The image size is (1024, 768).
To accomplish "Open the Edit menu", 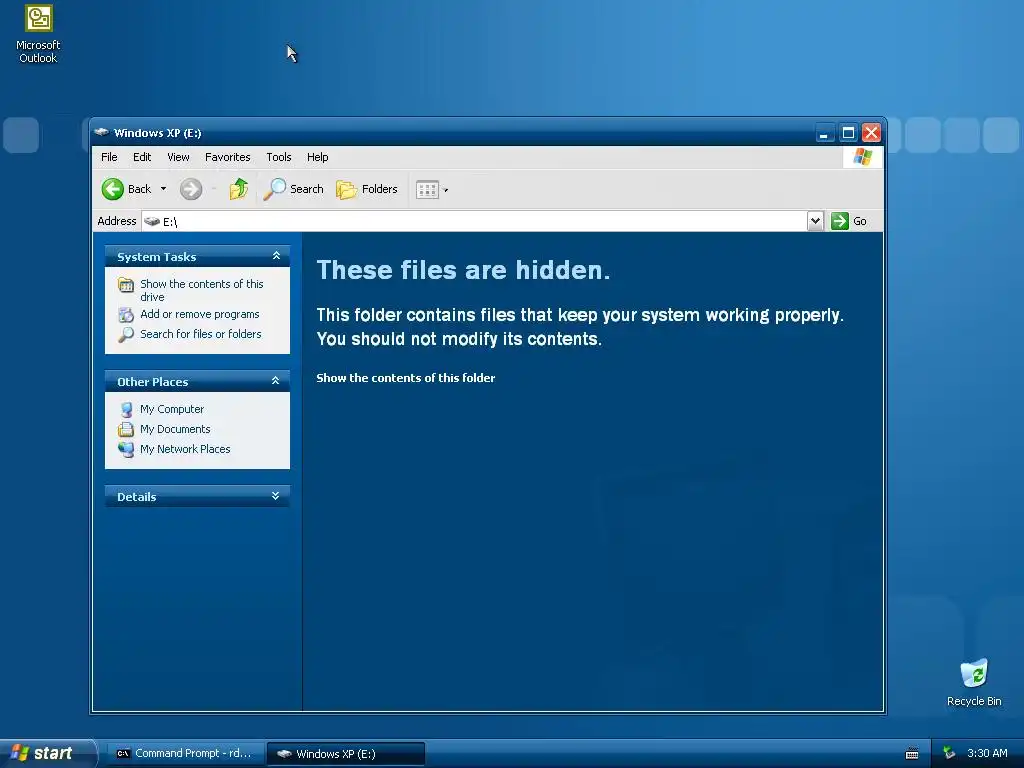I will [x=142, y=157].
